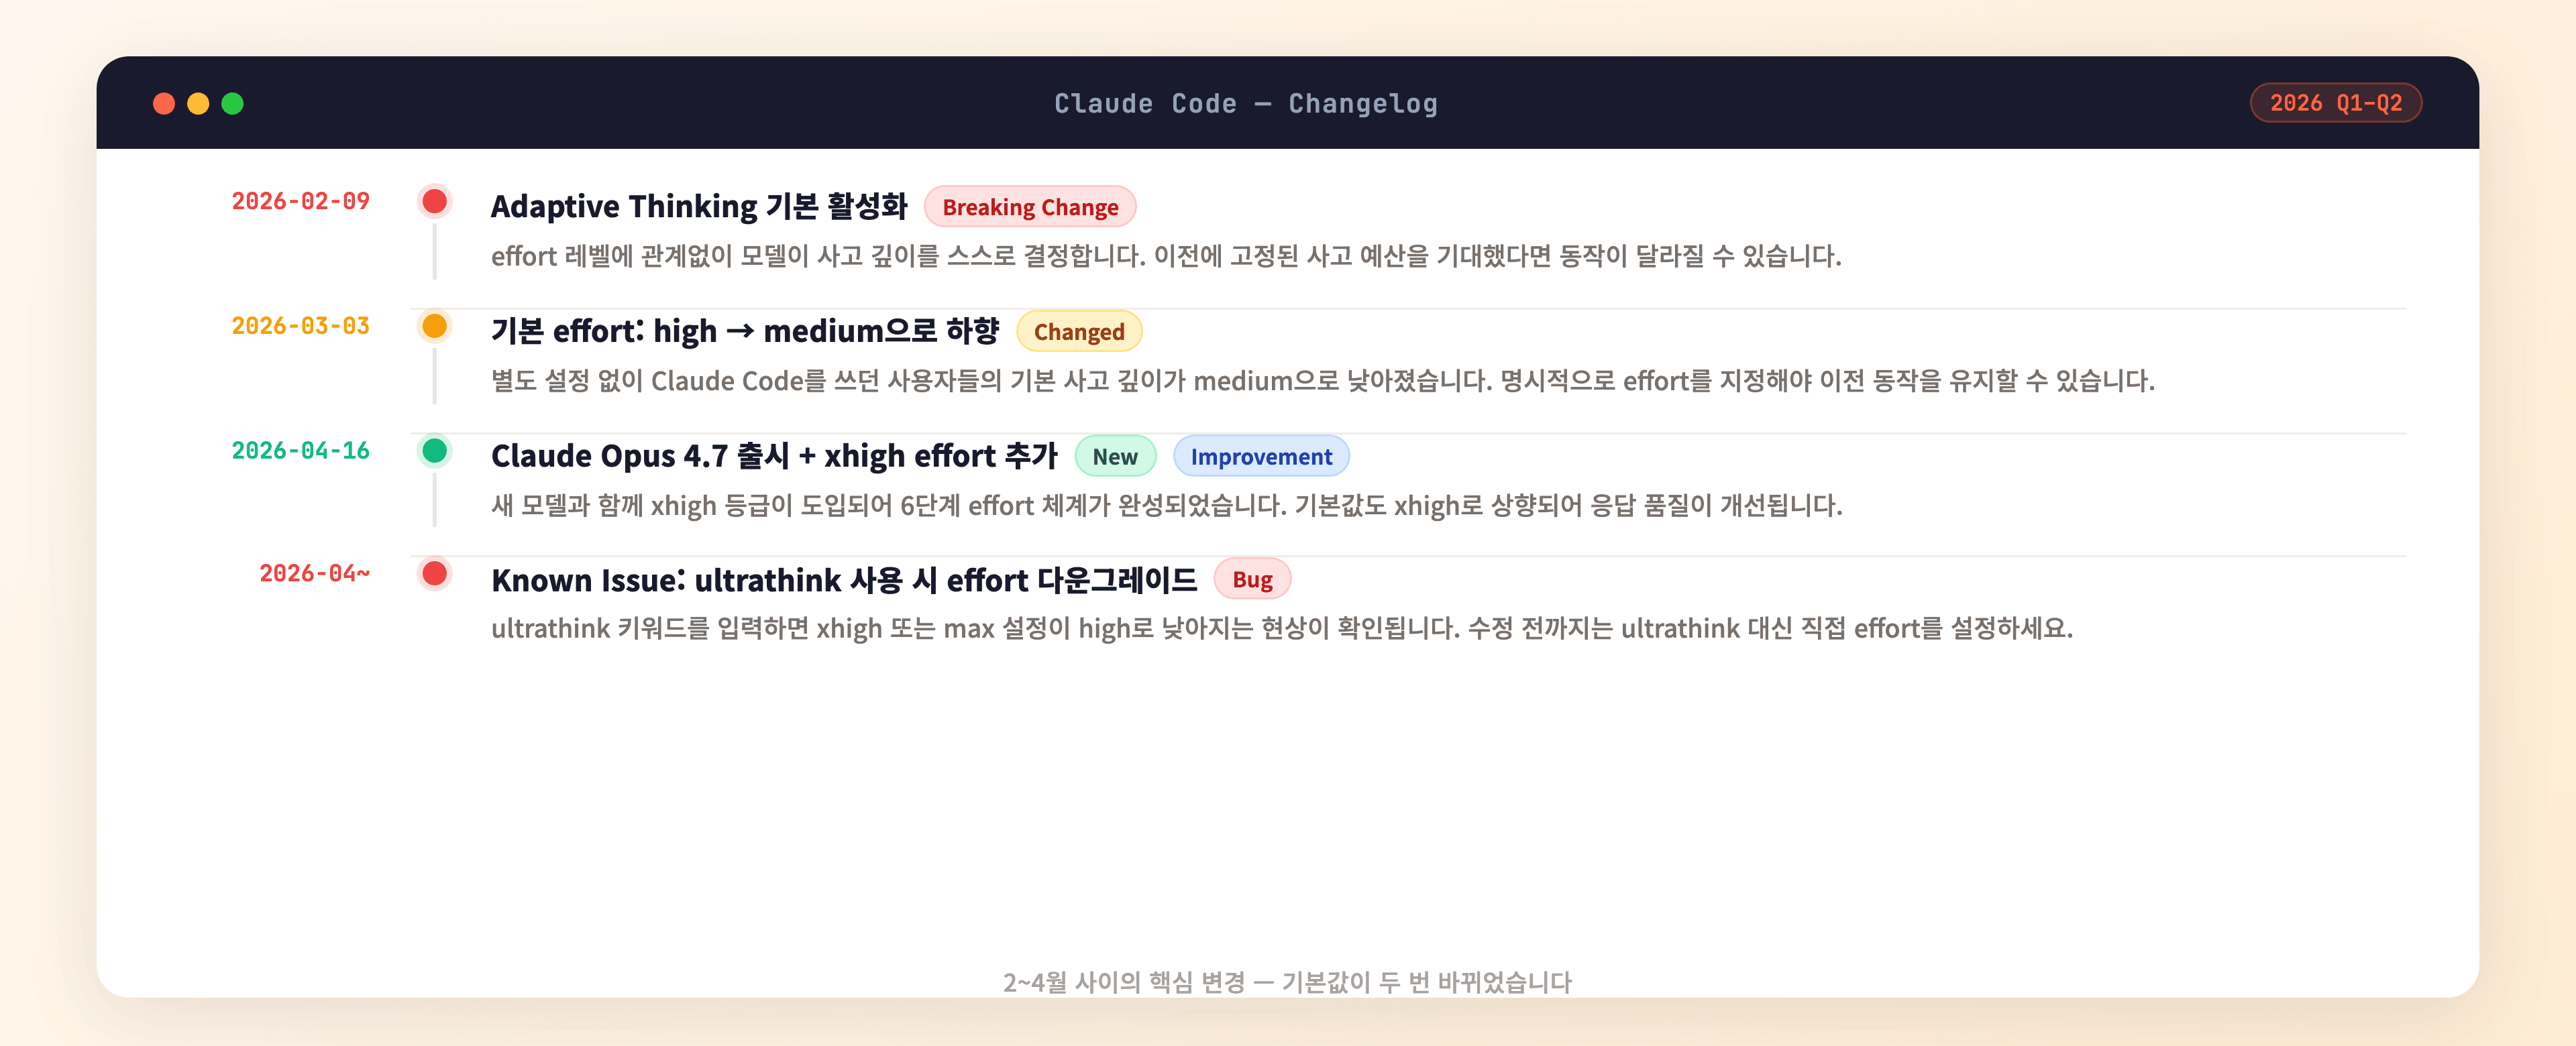
Task: Click the green maximize window dot
Action: click(232, 104)
